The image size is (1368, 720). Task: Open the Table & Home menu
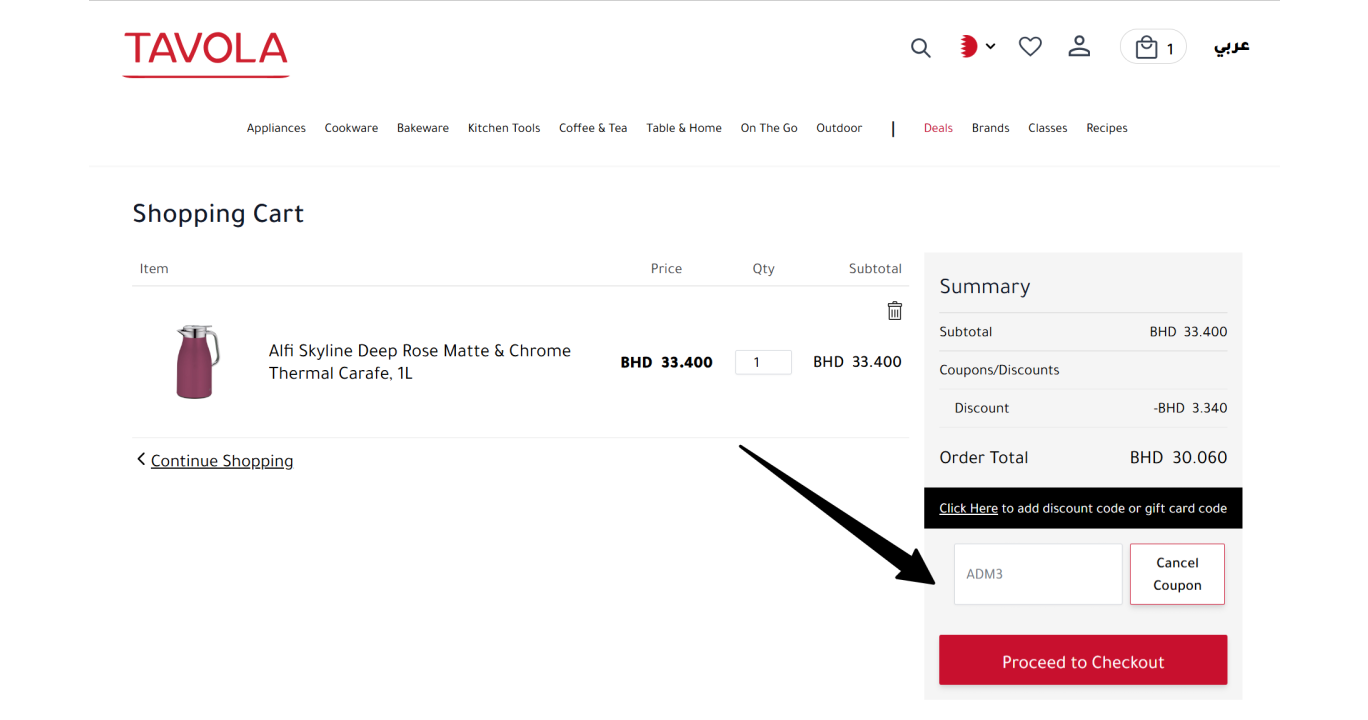pyautogui.click(x=684, y=128)
